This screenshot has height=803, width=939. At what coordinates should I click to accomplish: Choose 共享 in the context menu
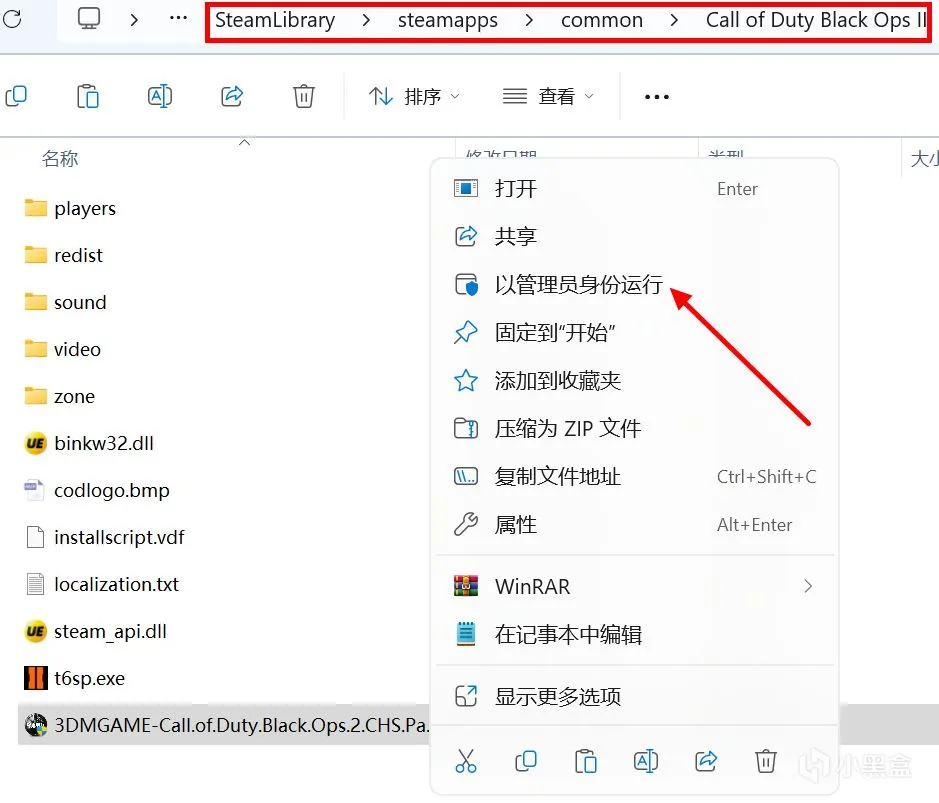coord(635,237)
